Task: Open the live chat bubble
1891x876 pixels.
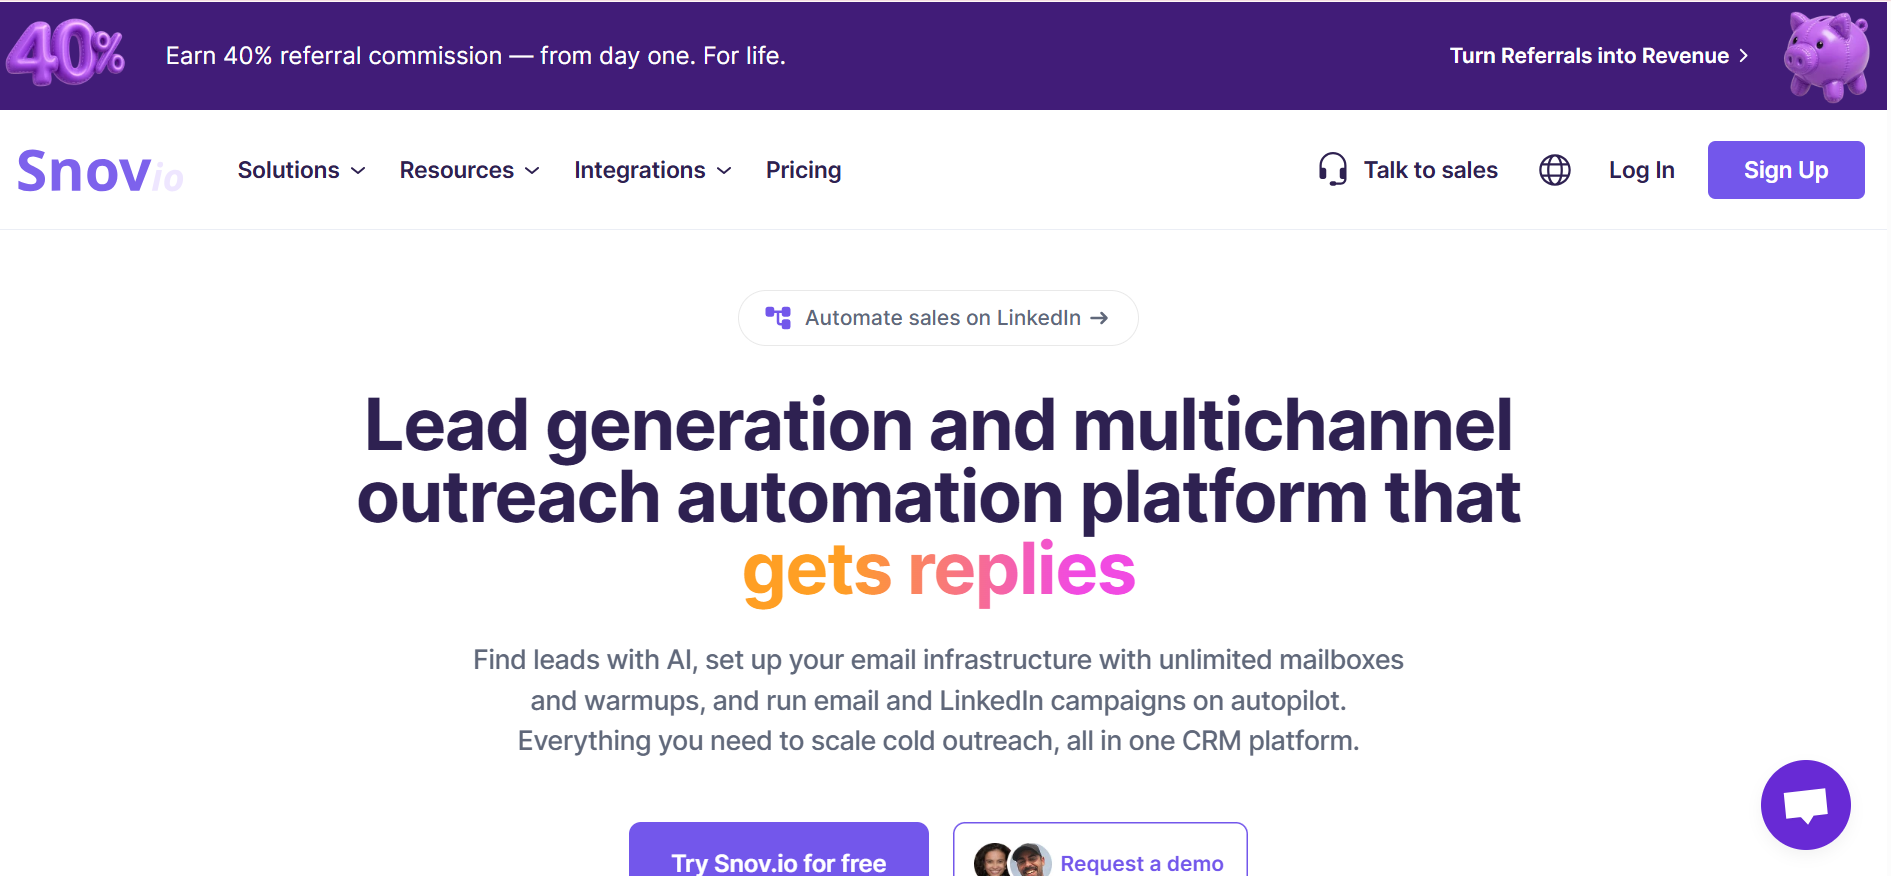Action: (1805, 804)
